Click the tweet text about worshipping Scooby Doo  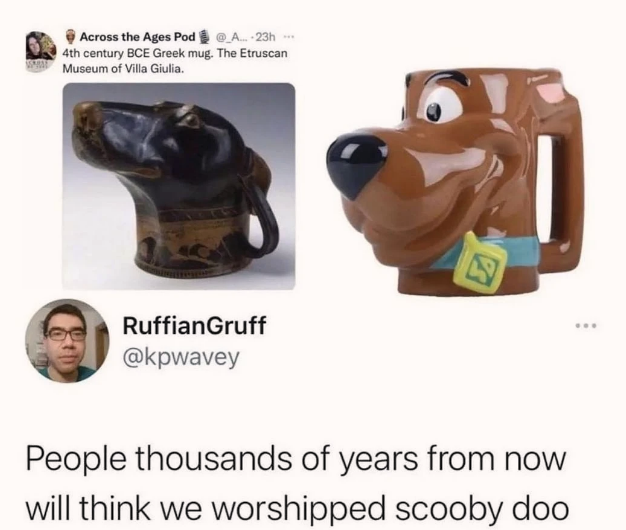(297, 484)
